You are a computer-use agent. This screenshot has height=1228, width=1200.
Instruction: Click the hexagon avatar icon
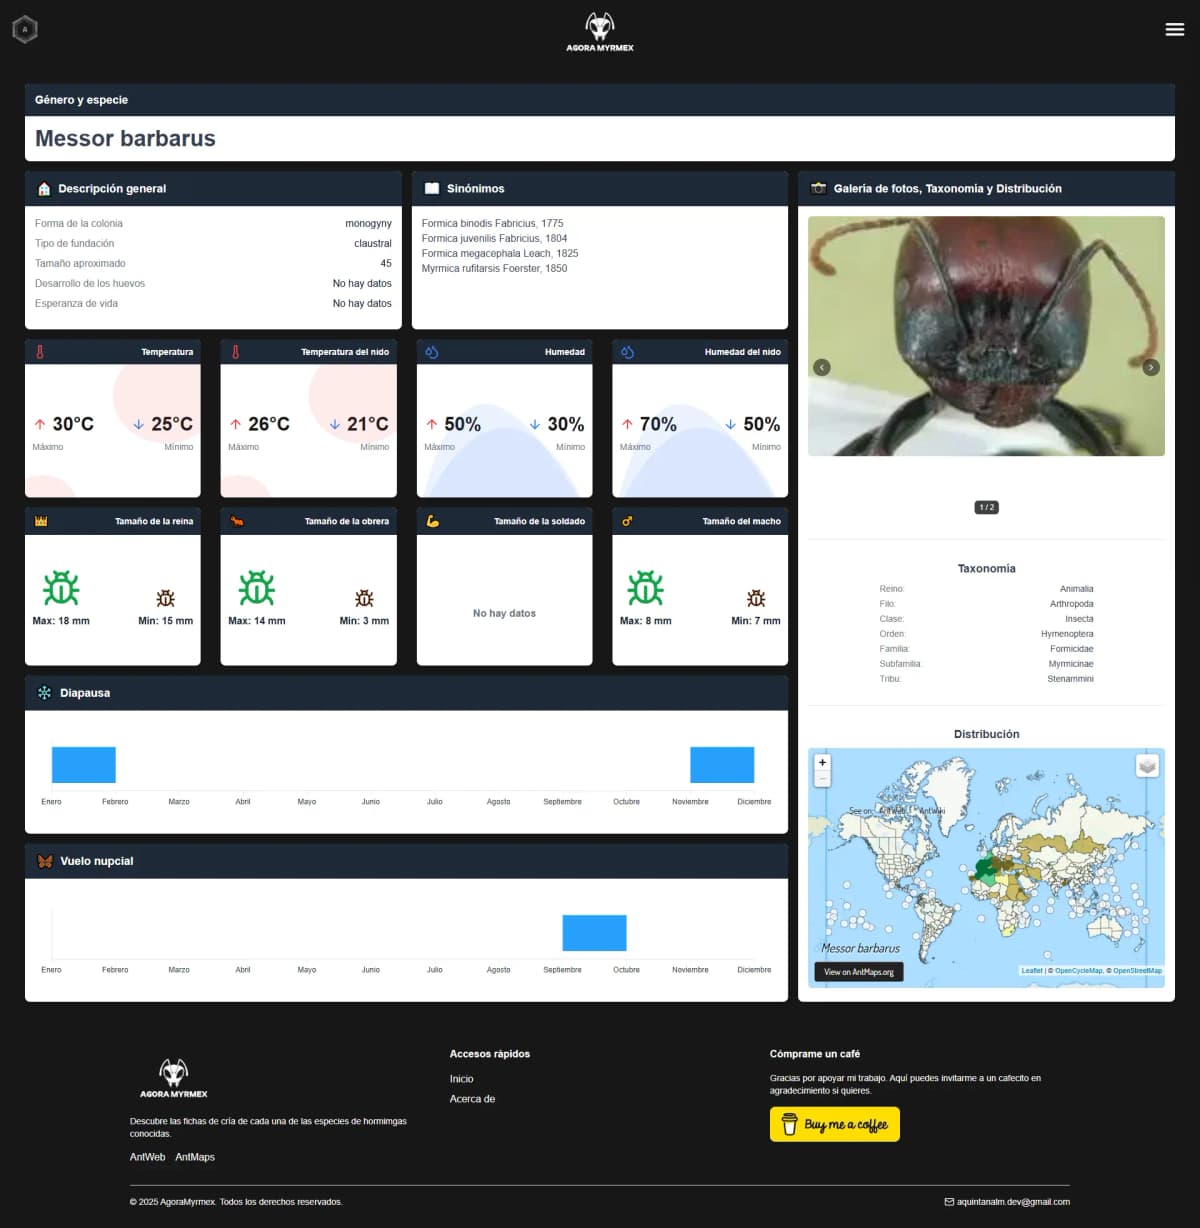click(25, 29)
